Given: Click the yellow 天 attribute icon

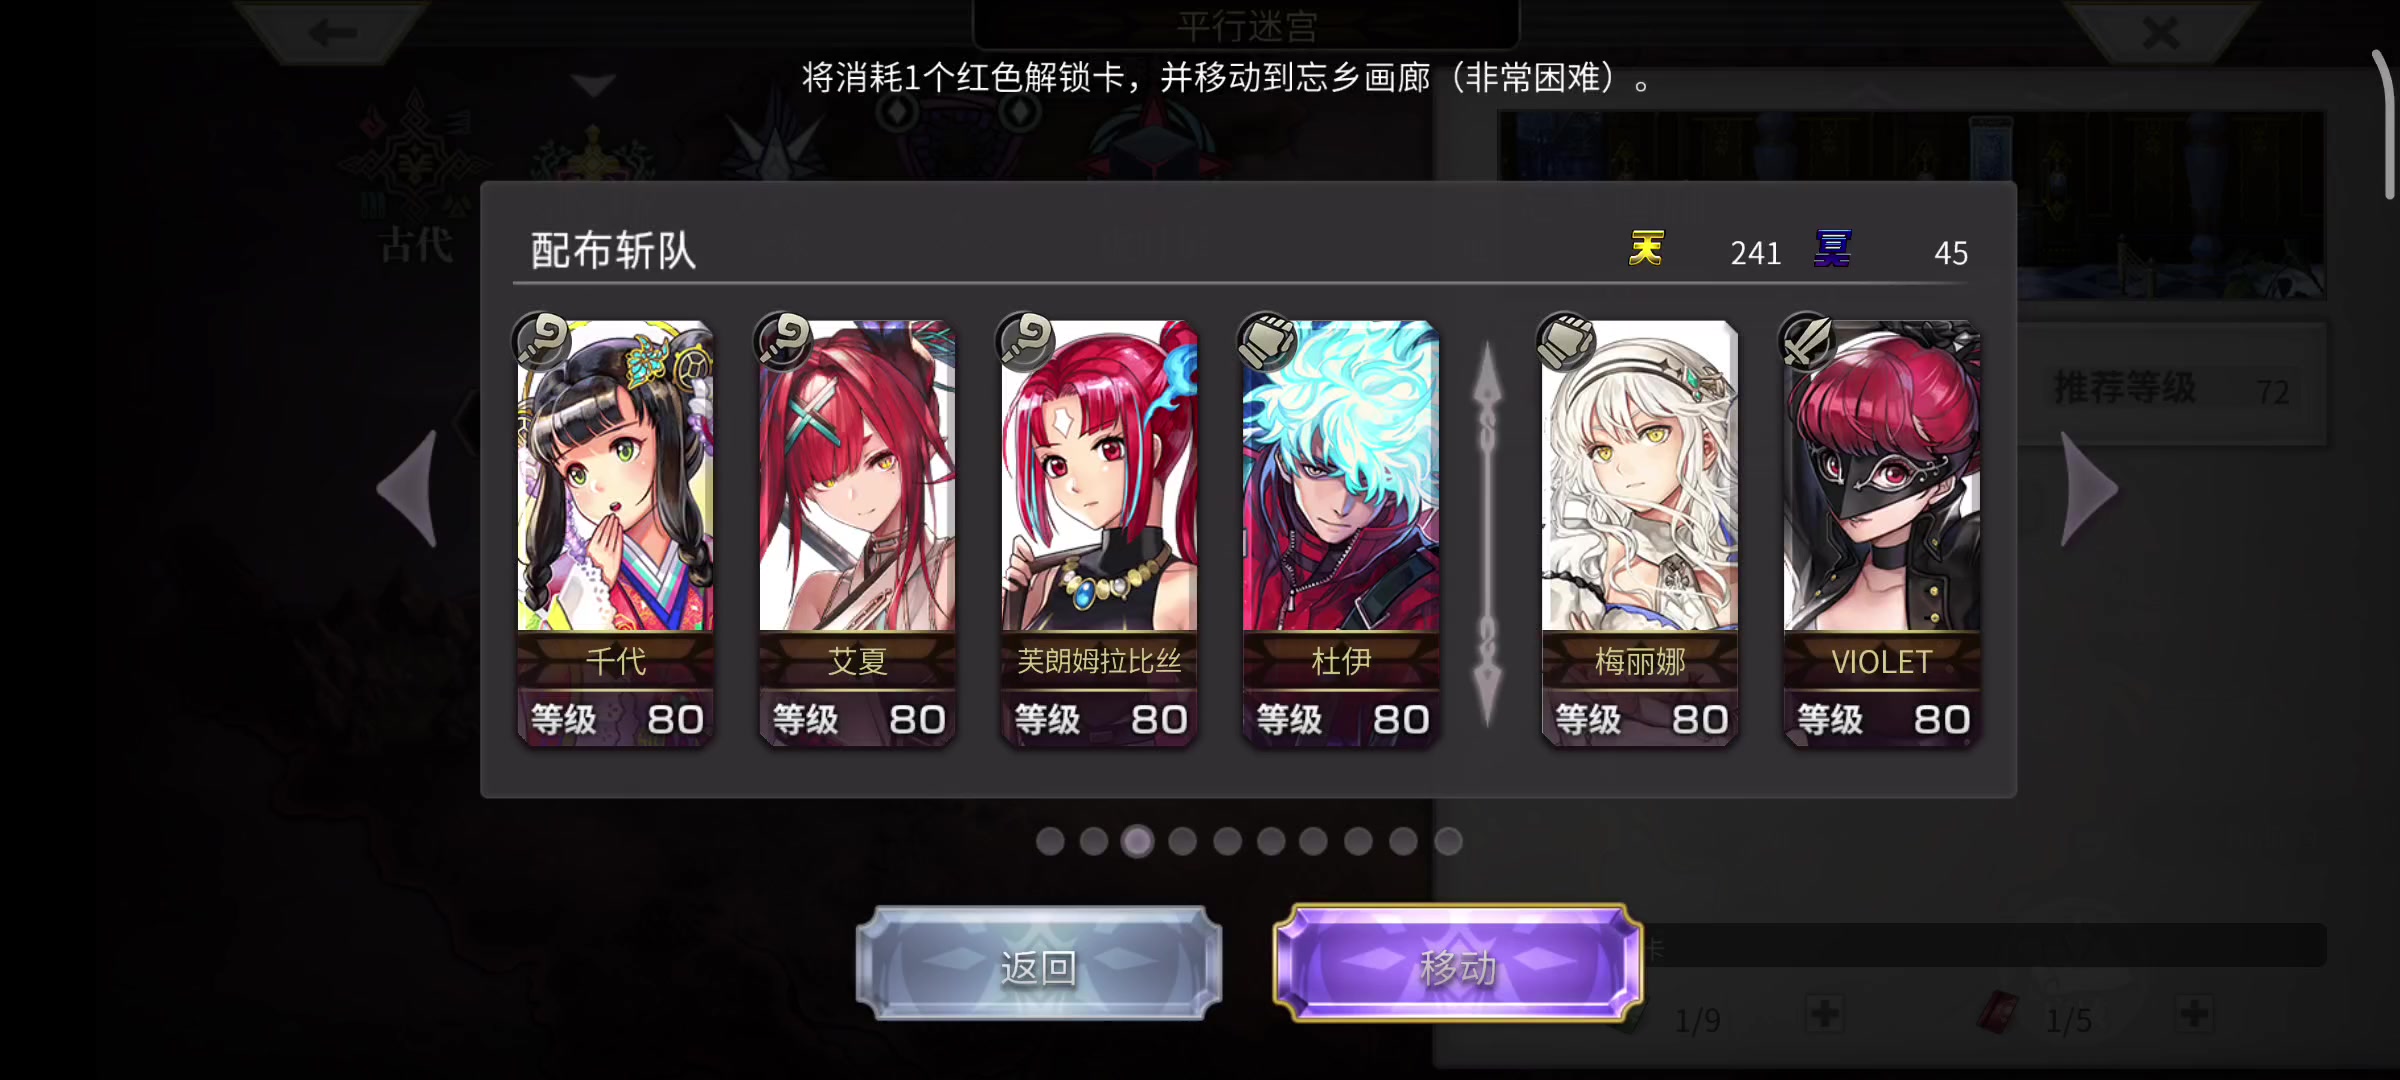Looking at the screenshot, I should pos(1646,248).
